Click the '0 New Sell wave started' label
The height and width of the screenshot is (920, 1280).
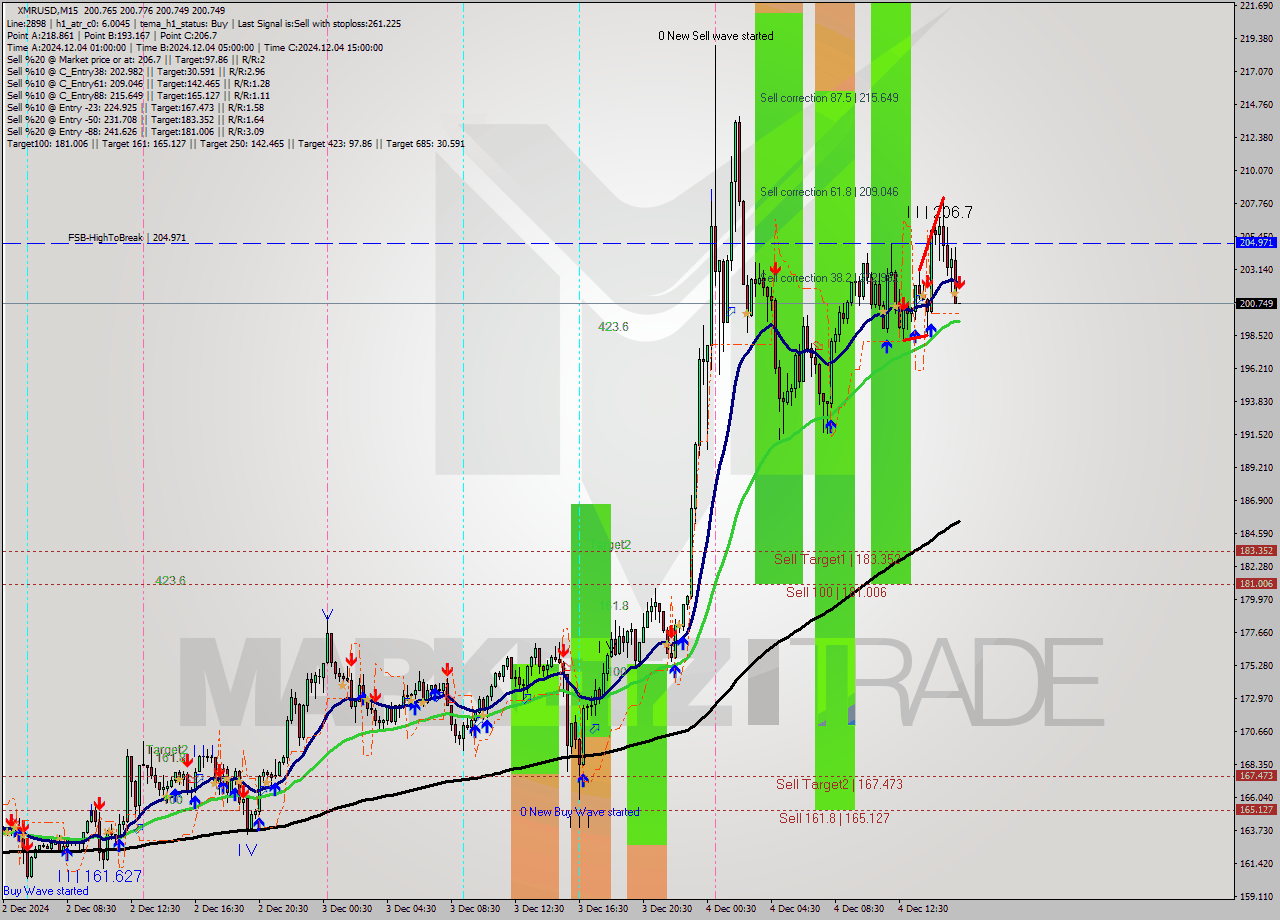coord(715,36)
